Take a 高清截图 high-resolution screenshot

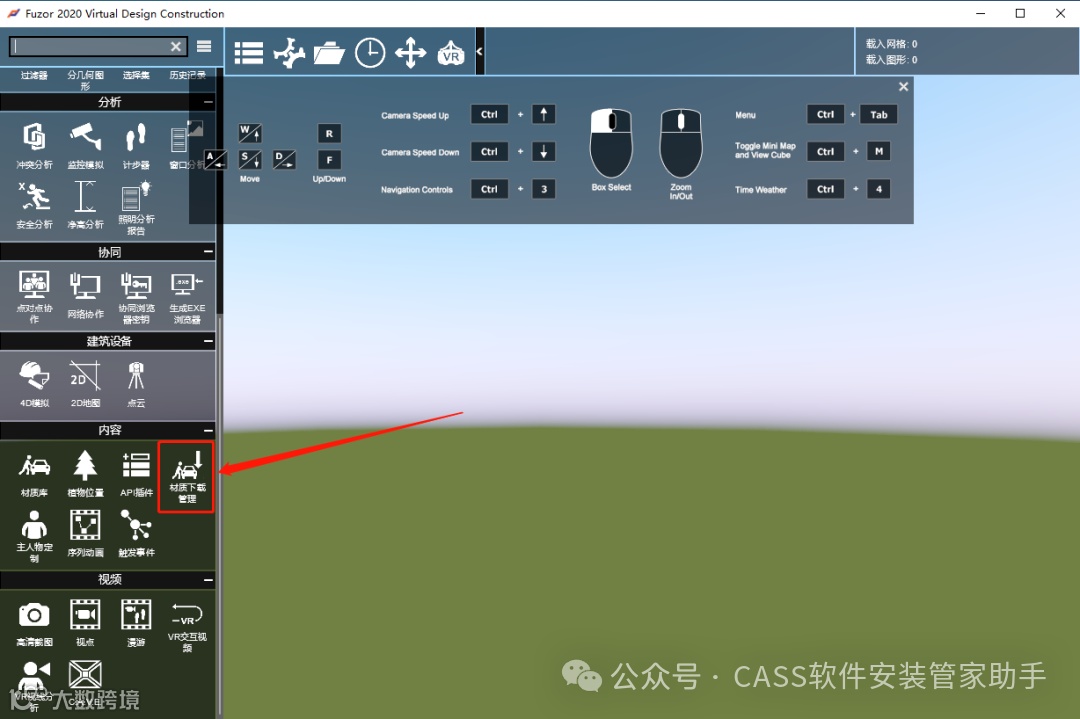coord(34,623)
